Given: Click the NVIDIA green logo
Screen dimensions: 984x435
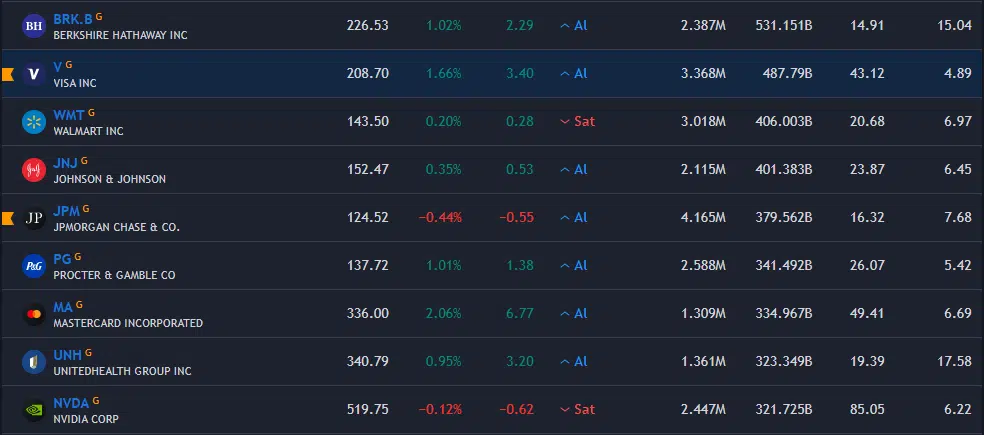Looking at the screenshot, I should (34, 410).
